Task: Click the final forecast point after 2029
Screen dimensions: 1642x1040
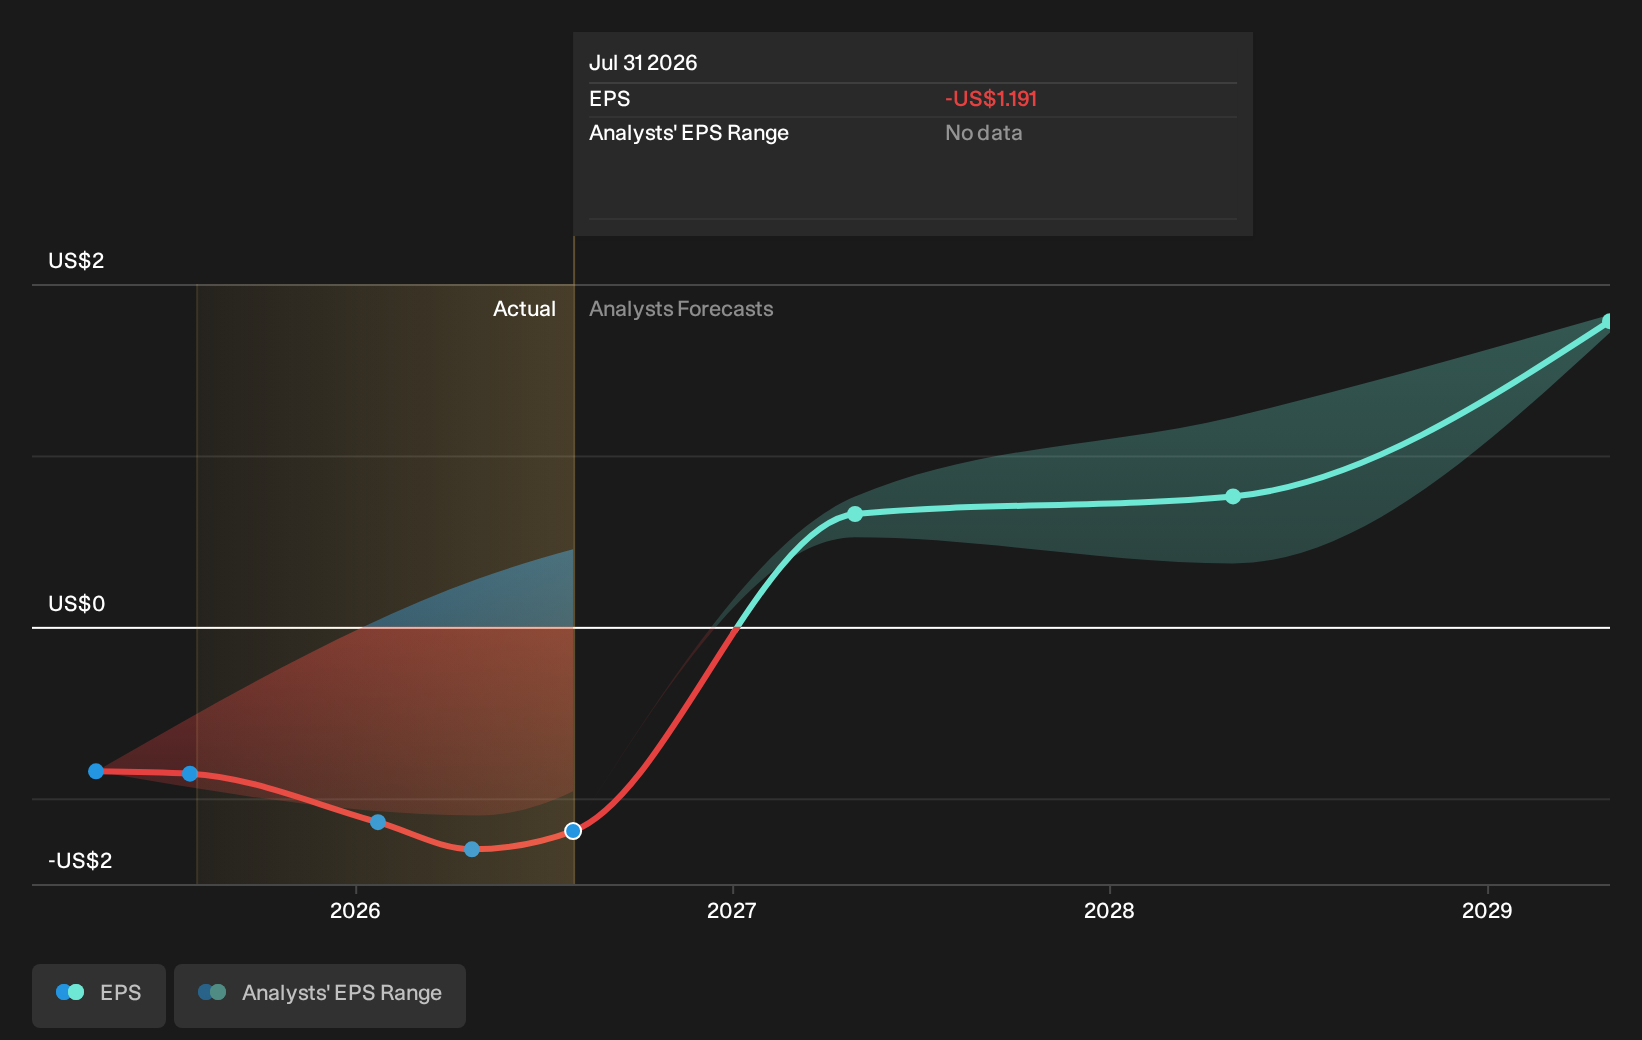Action: (1608, 321)
